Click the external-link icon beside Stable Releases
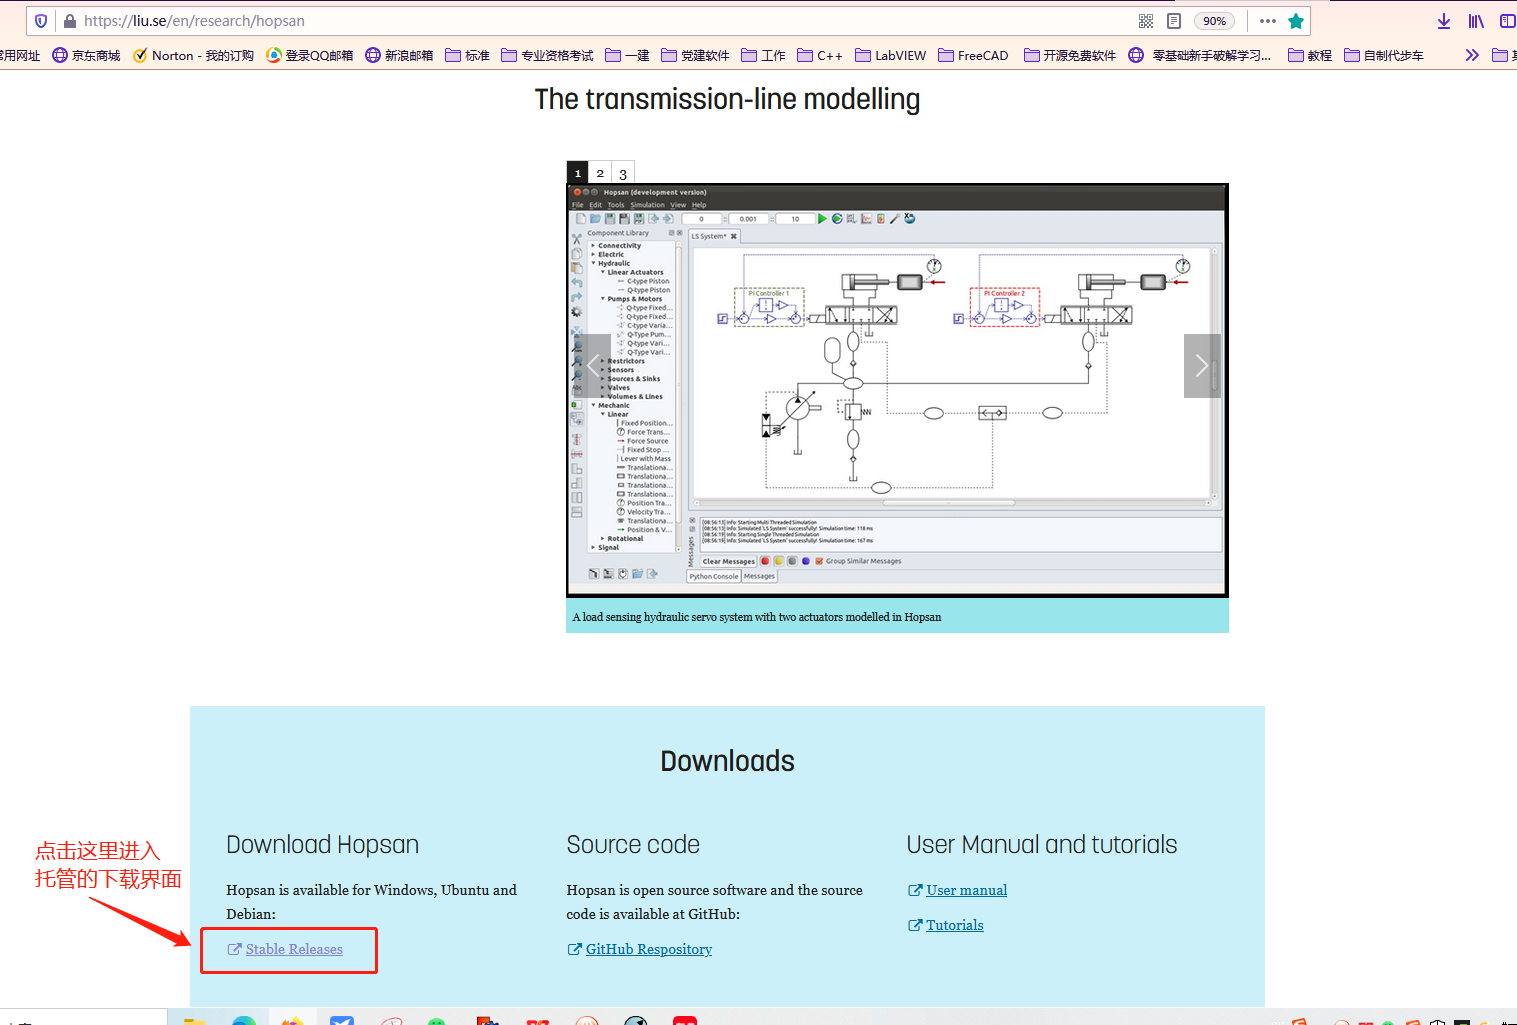Viewport: 1517px width, 1025px height. (235, 949)
